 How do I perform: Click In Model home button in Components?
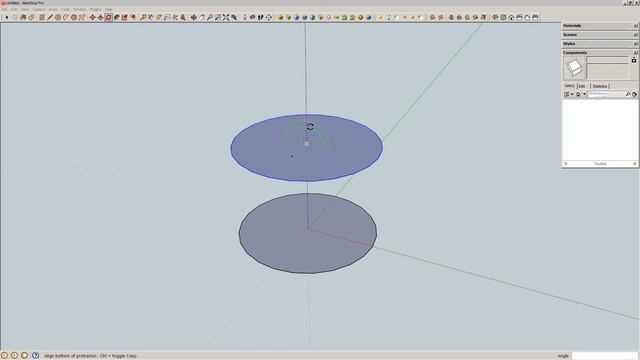[x=578, y=94]
